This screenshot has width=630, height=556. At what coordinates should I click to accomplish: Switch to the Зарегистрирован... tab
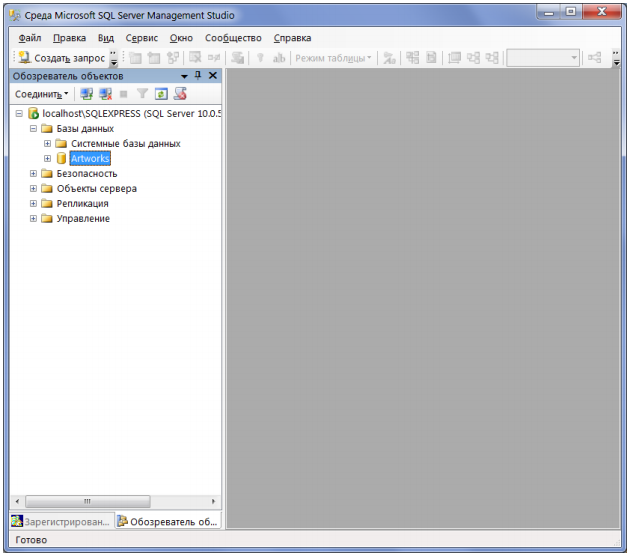point(61,521)
